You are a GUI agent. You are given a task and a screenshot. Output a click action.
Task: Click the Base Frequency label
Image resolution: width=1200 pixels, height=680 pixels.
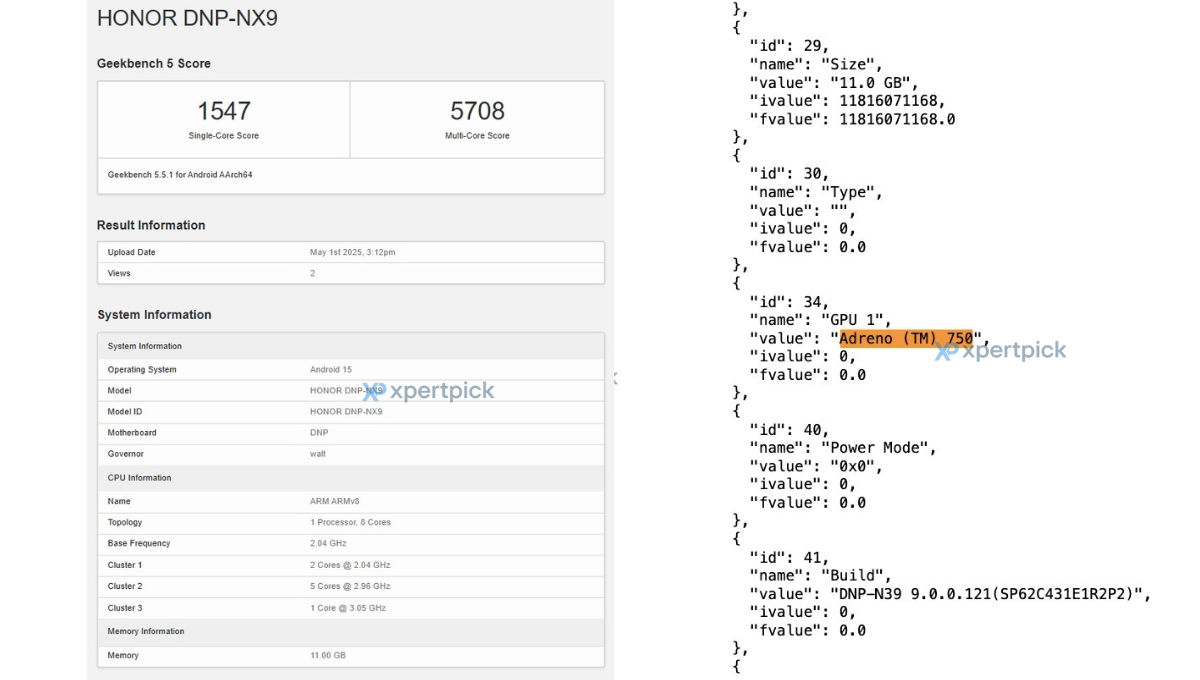click(x=139, y=544)
